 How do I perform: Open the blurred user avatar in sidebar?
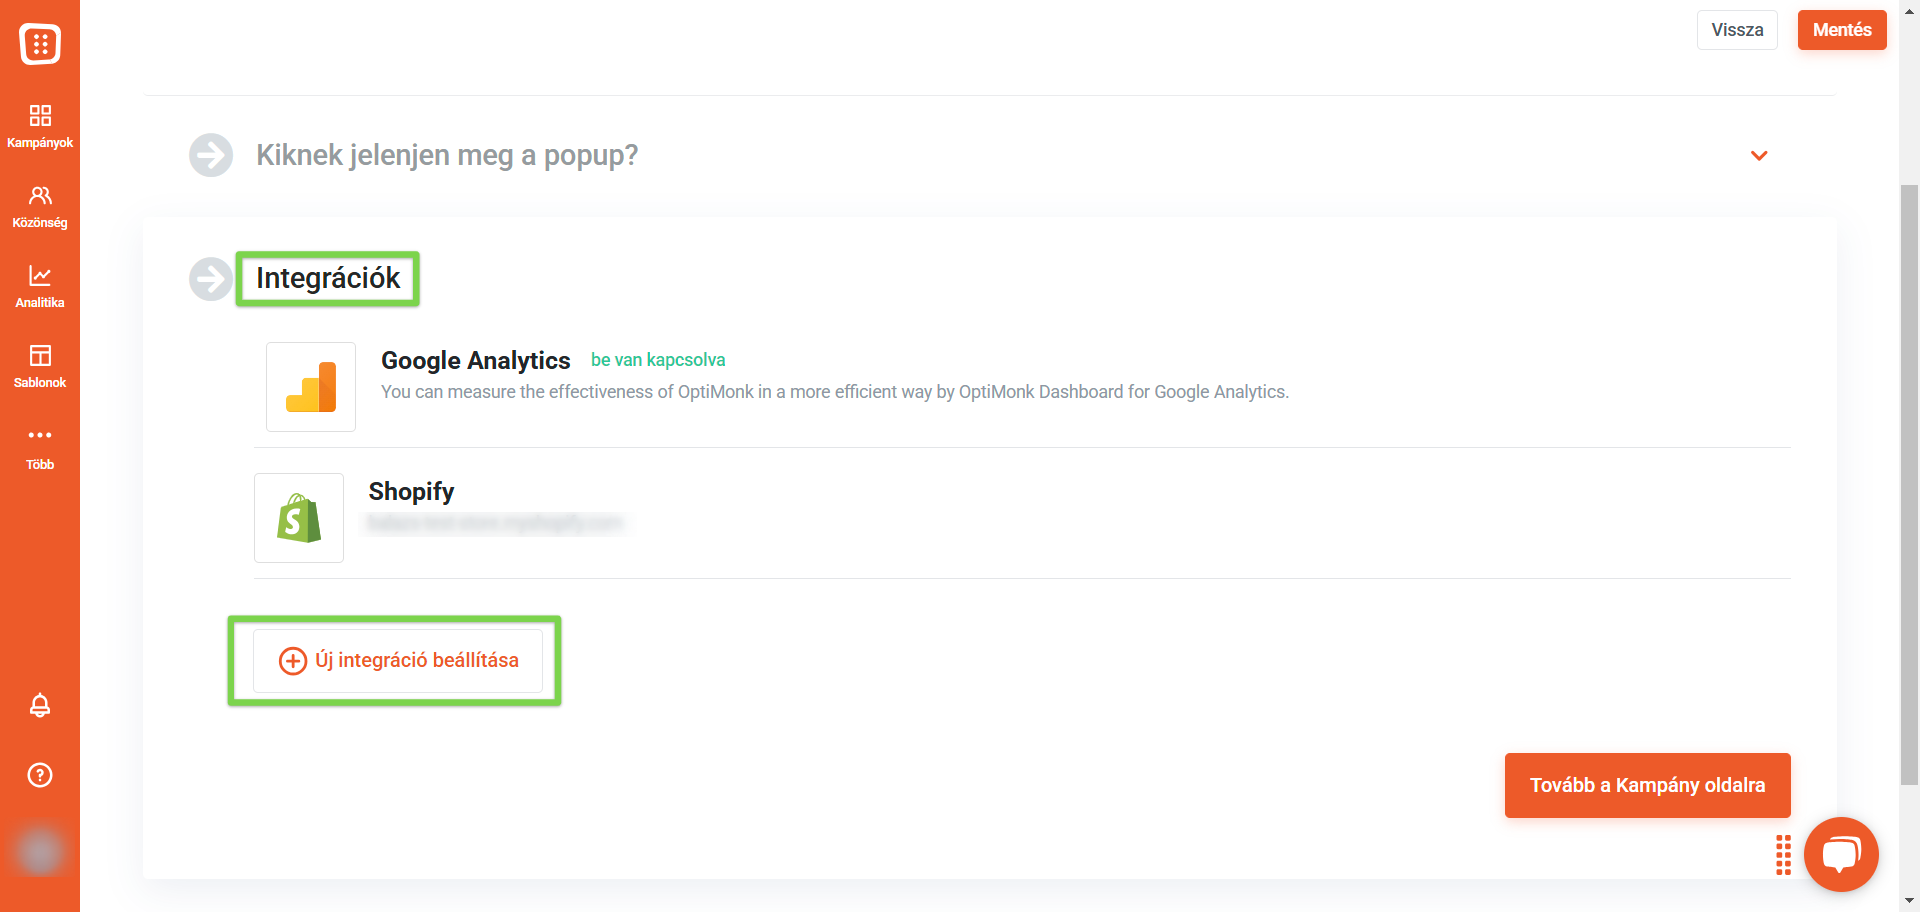tap(40, 851)
